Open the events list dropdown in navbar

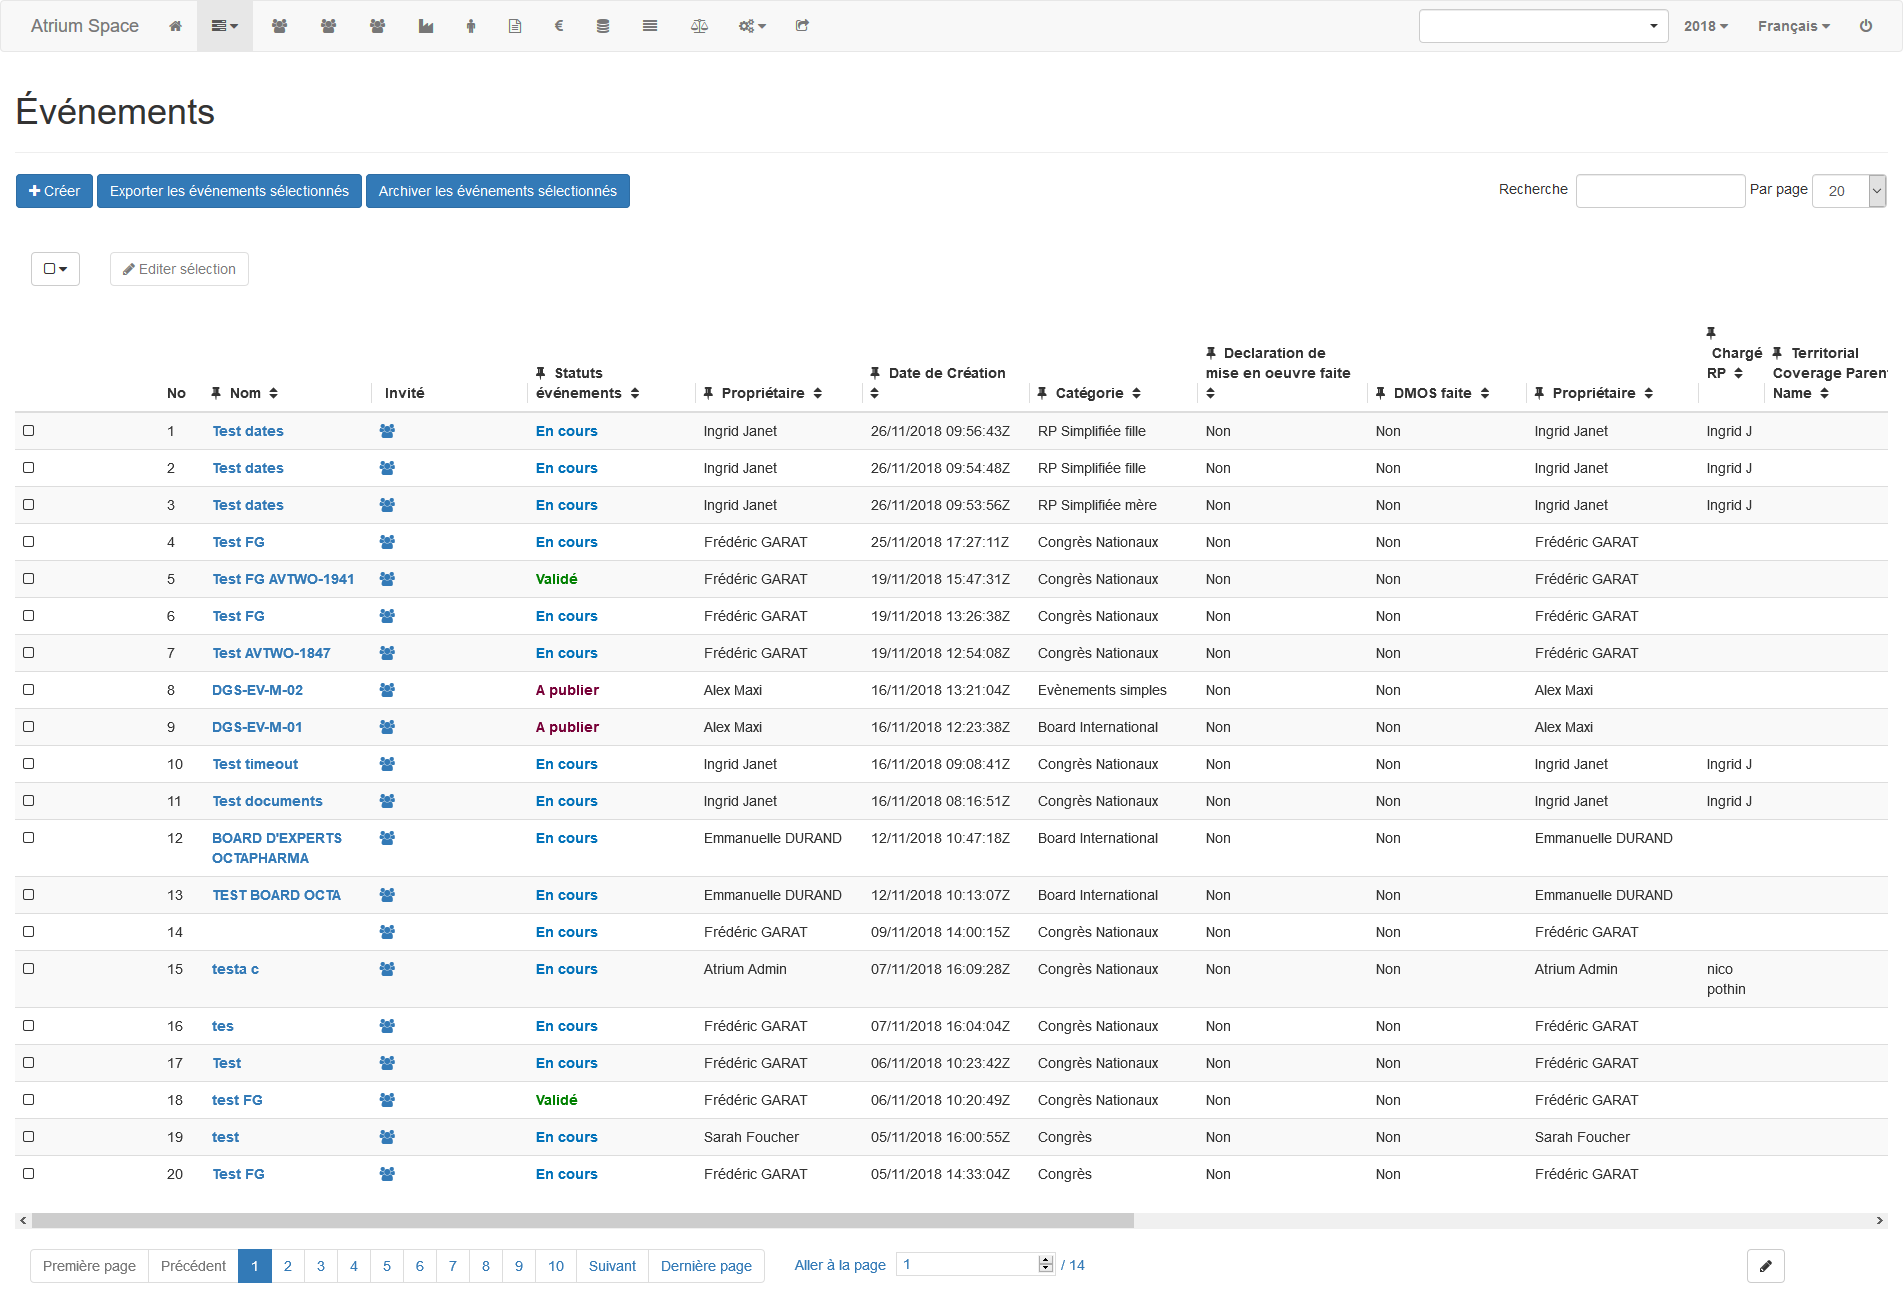pos(225,26)
